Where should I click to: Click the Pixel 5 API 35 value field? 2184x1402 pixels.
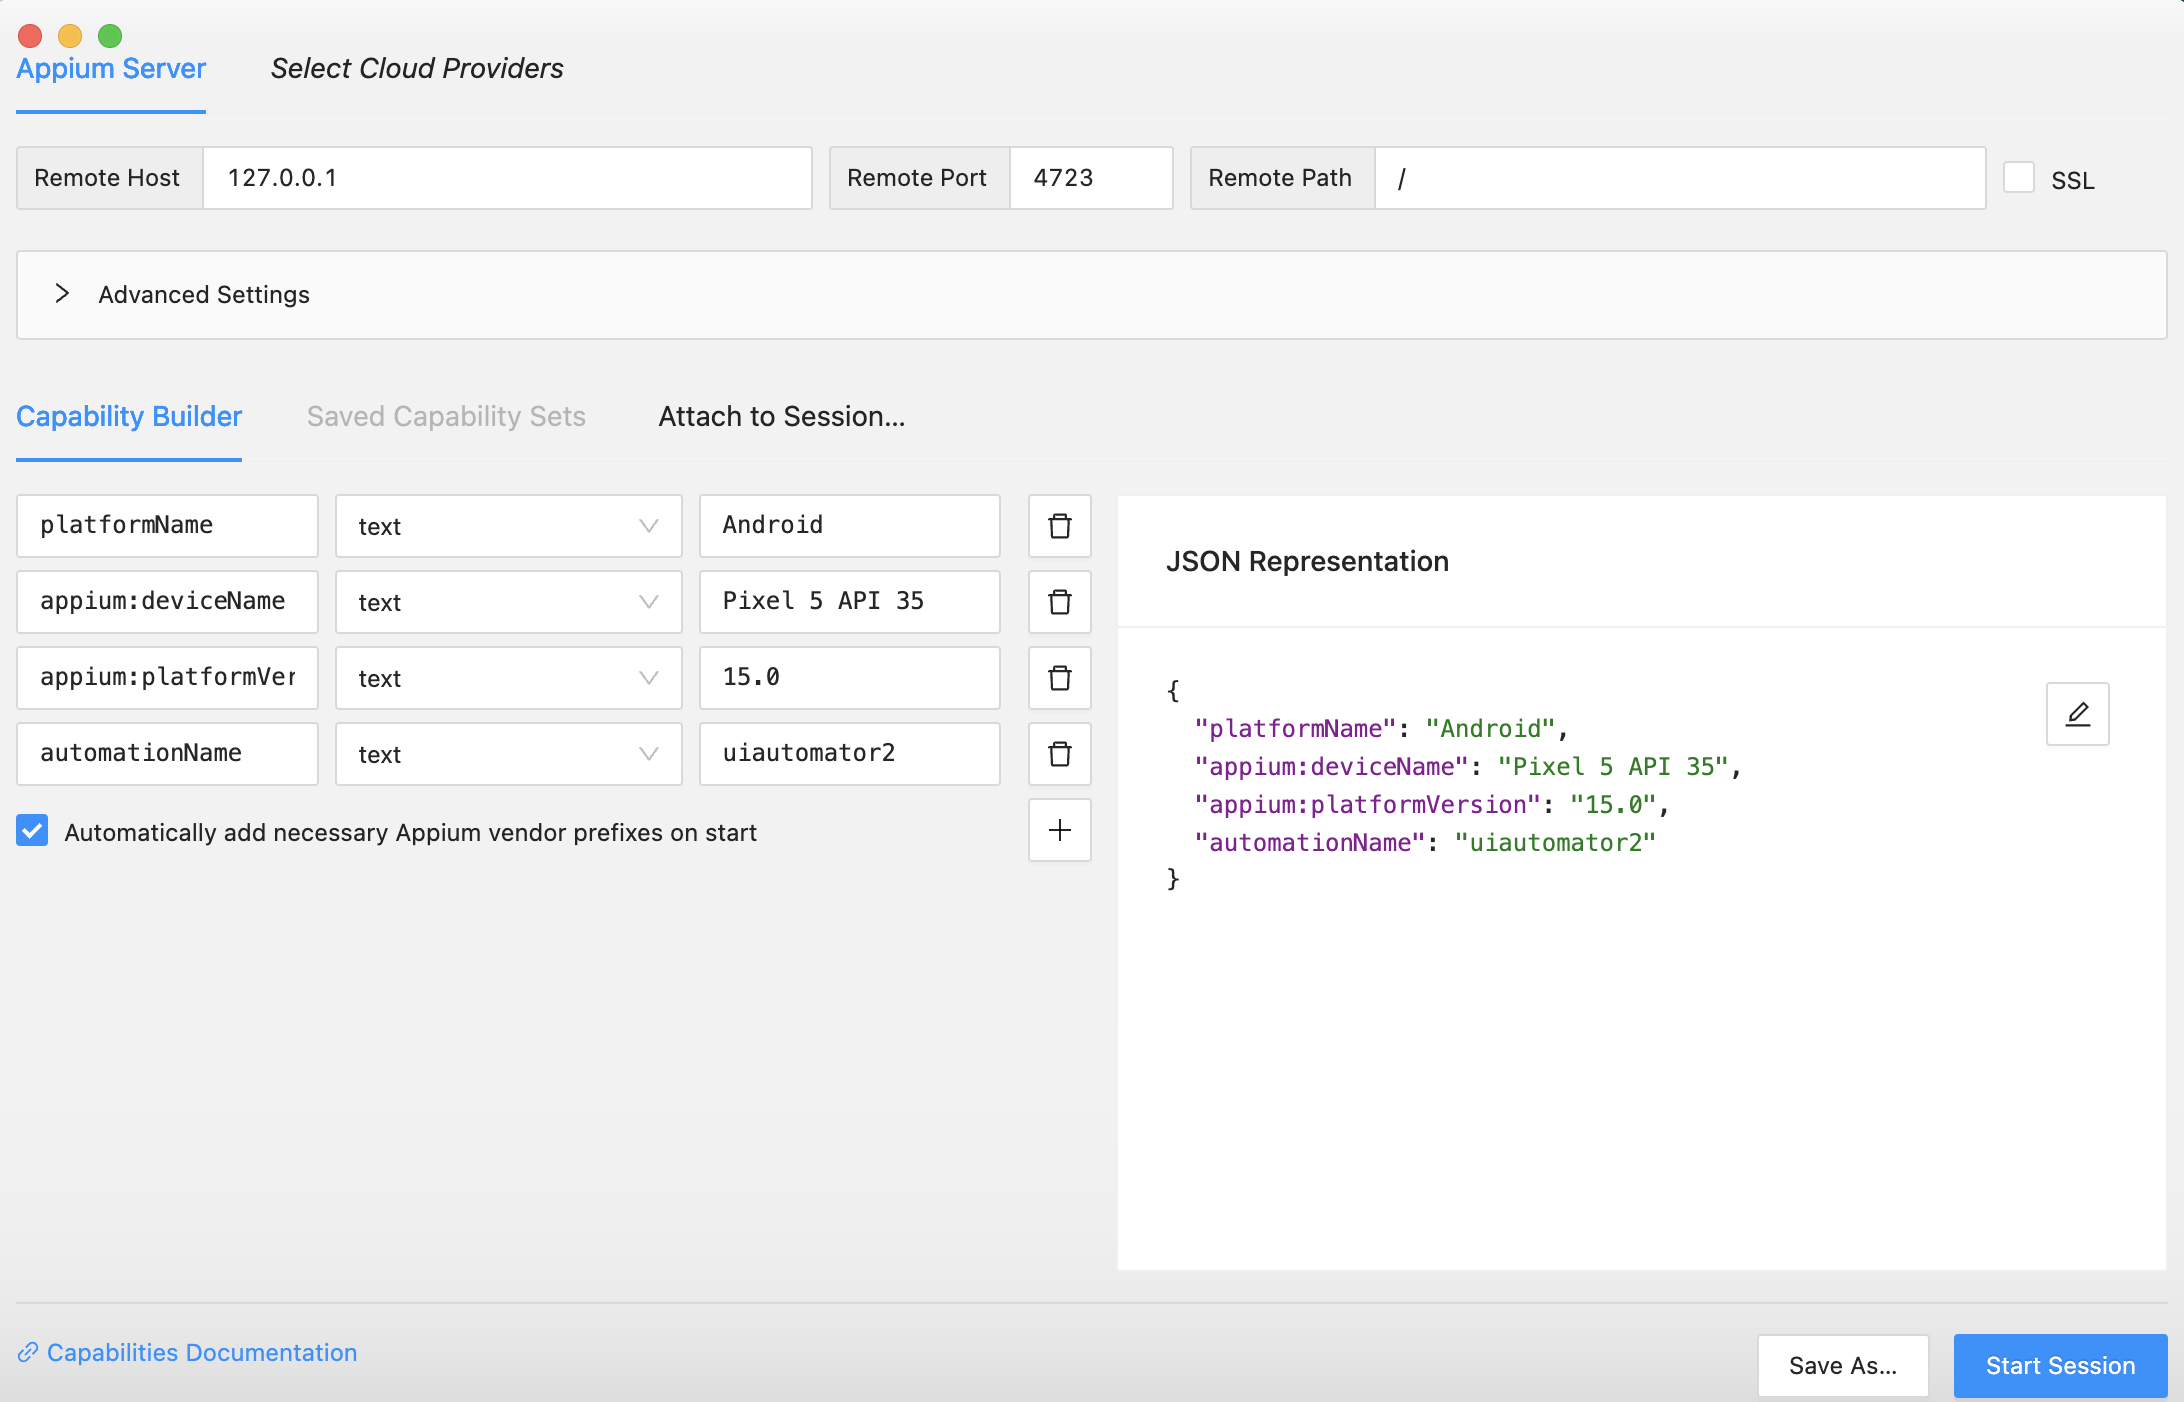[x=849, y=602]
